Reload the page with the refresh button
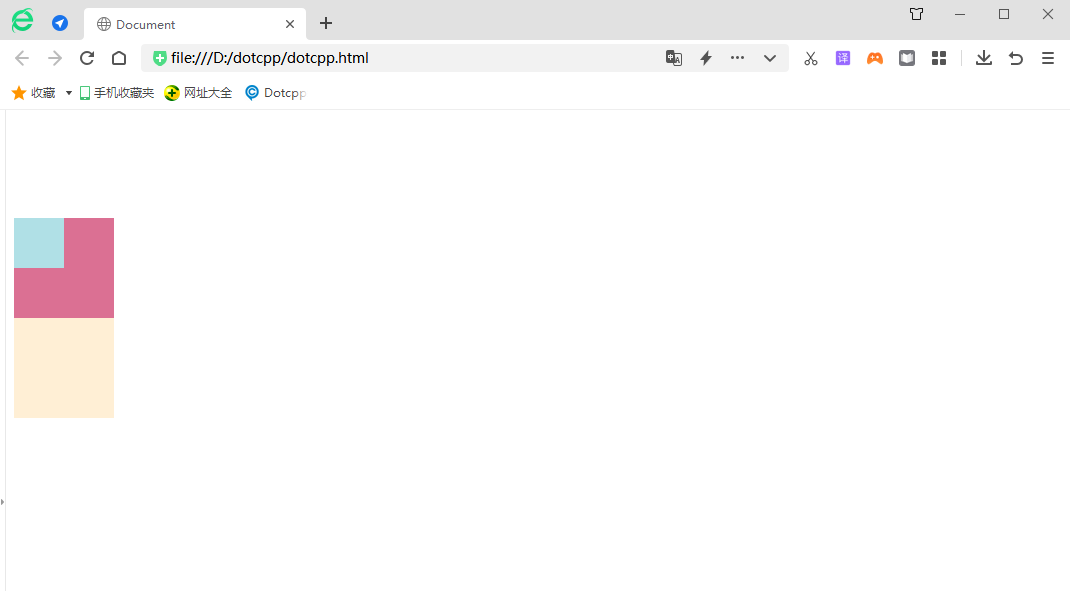The width and height of the screenshot is (1070, 591). (87, 58)
